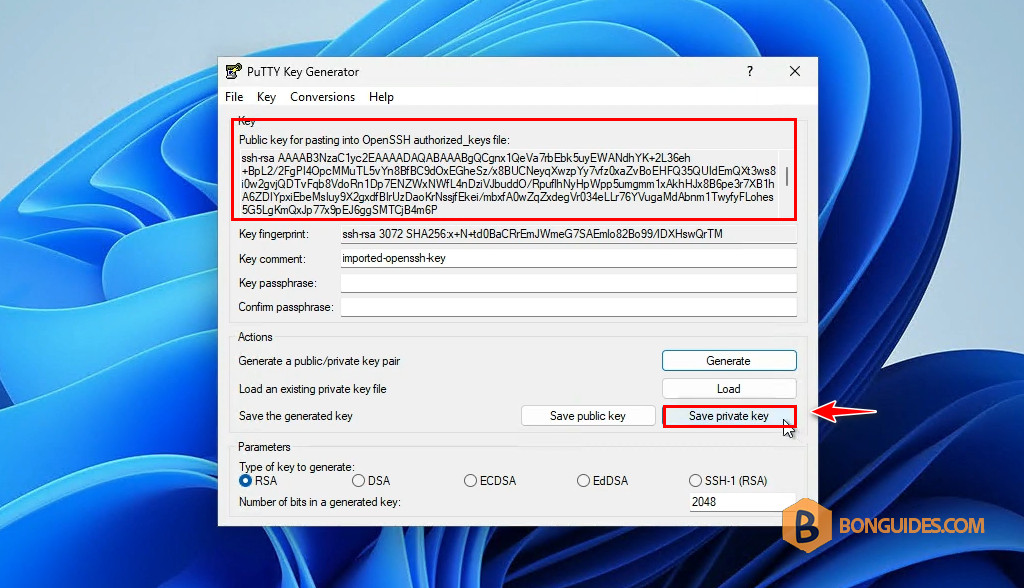Click the 'Type of key to generate:' label

click(x=296, y=466)
